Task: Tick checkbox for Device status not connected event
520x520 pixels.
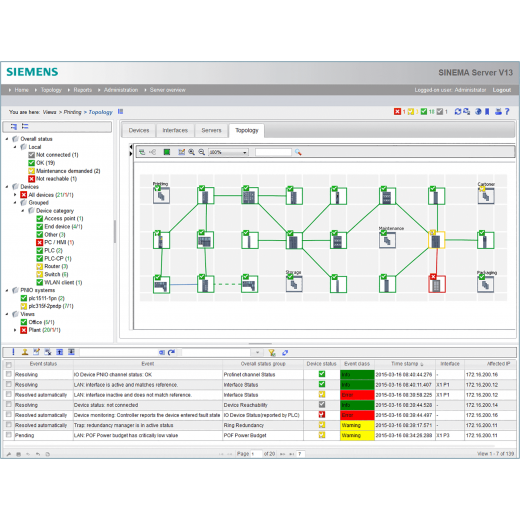Action: click(x=9, y=405)
